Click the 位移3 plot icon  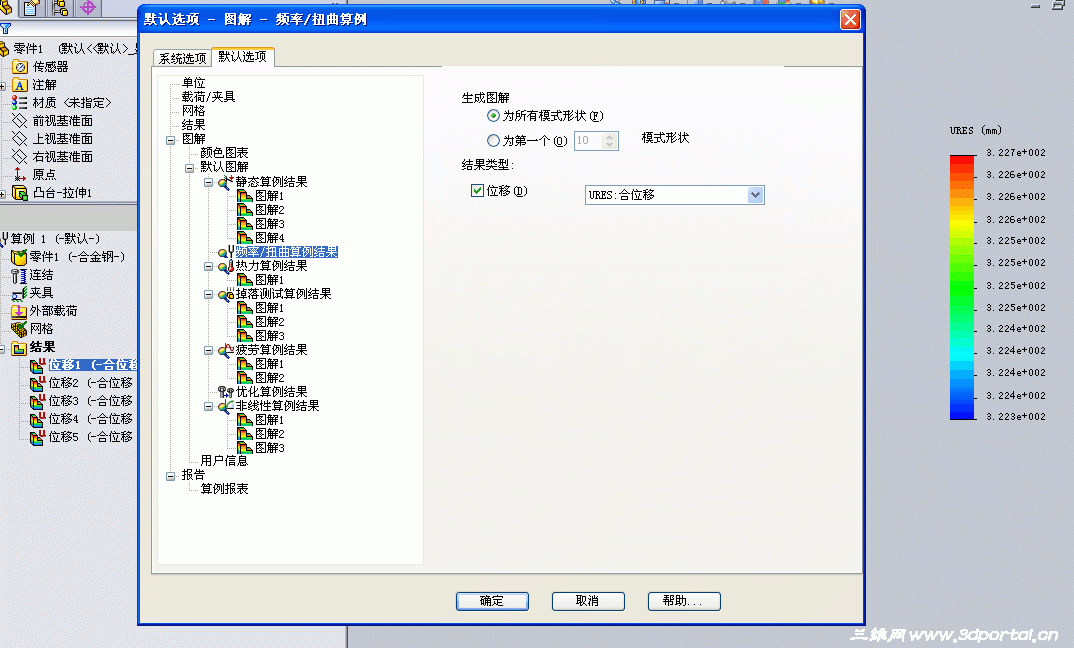(x=38, y=401)
